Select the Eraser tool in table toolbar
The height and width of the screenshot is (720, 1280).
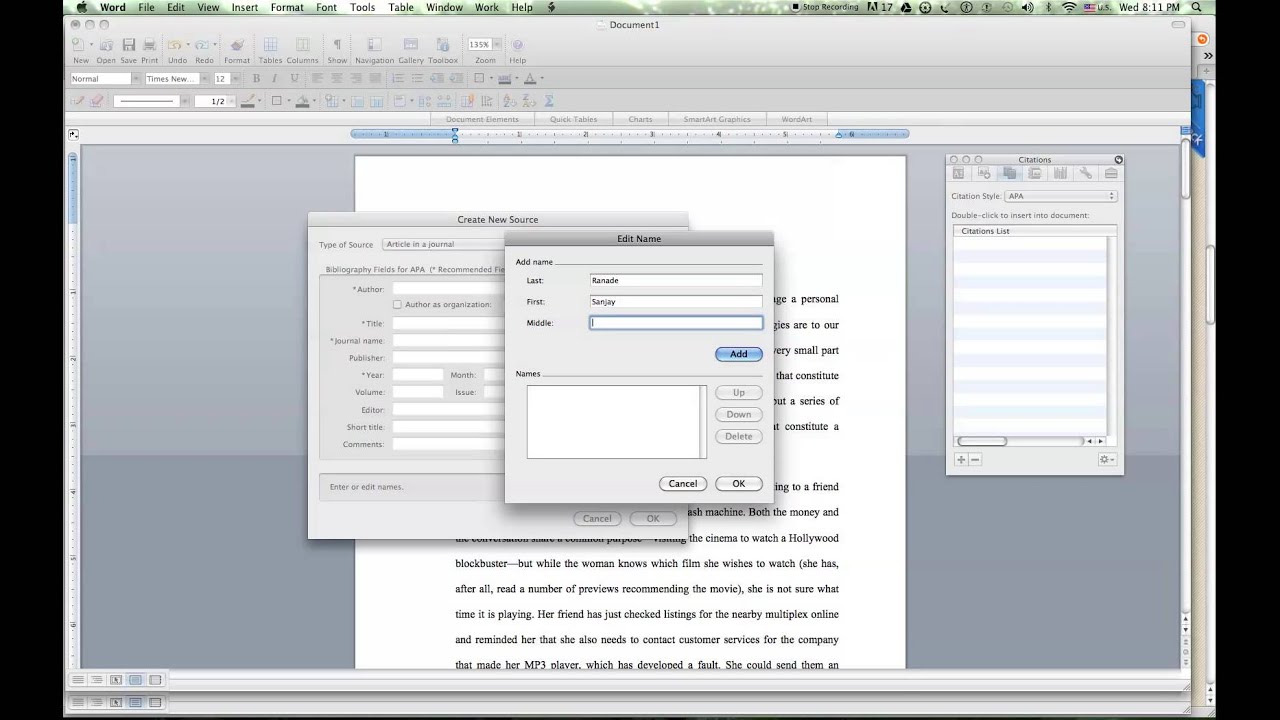(97, 101)
